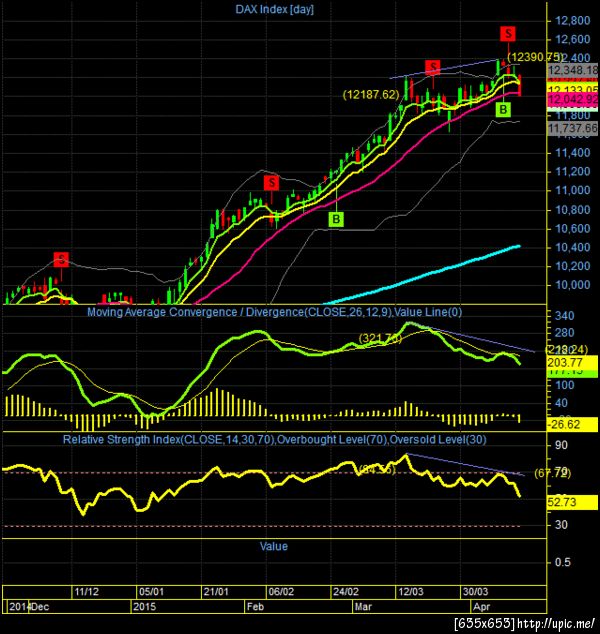Click the green B buy marker in late February

(x=336, y=219)
